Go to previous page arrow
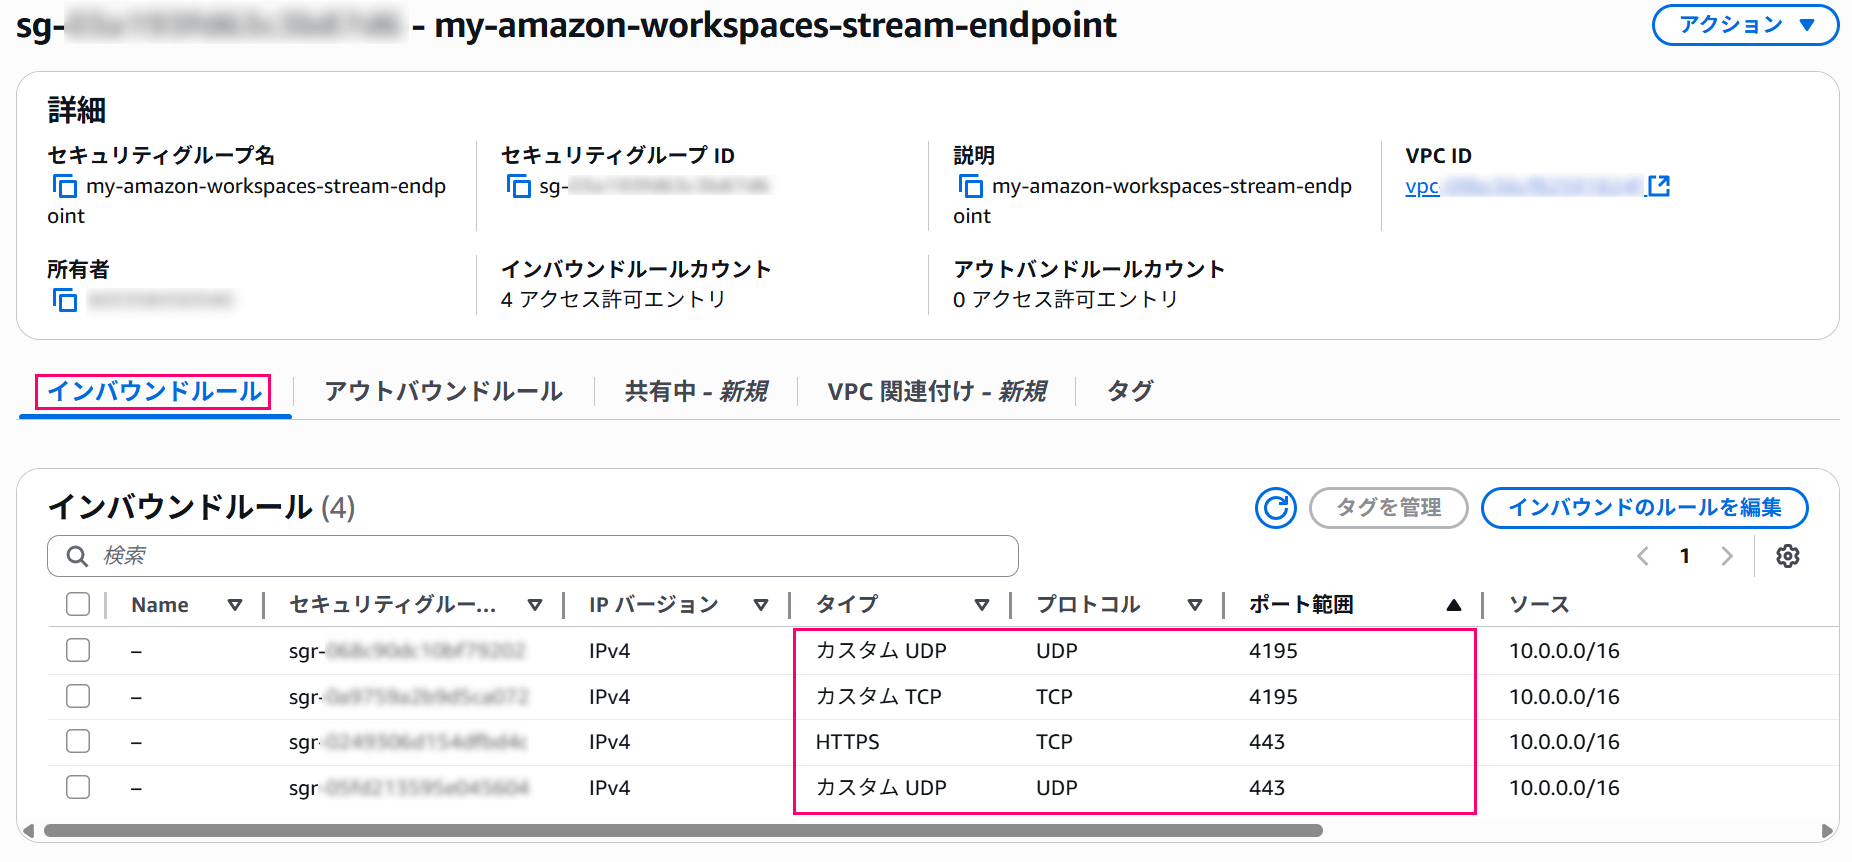1852x862 pixels. pos(1643,556)
